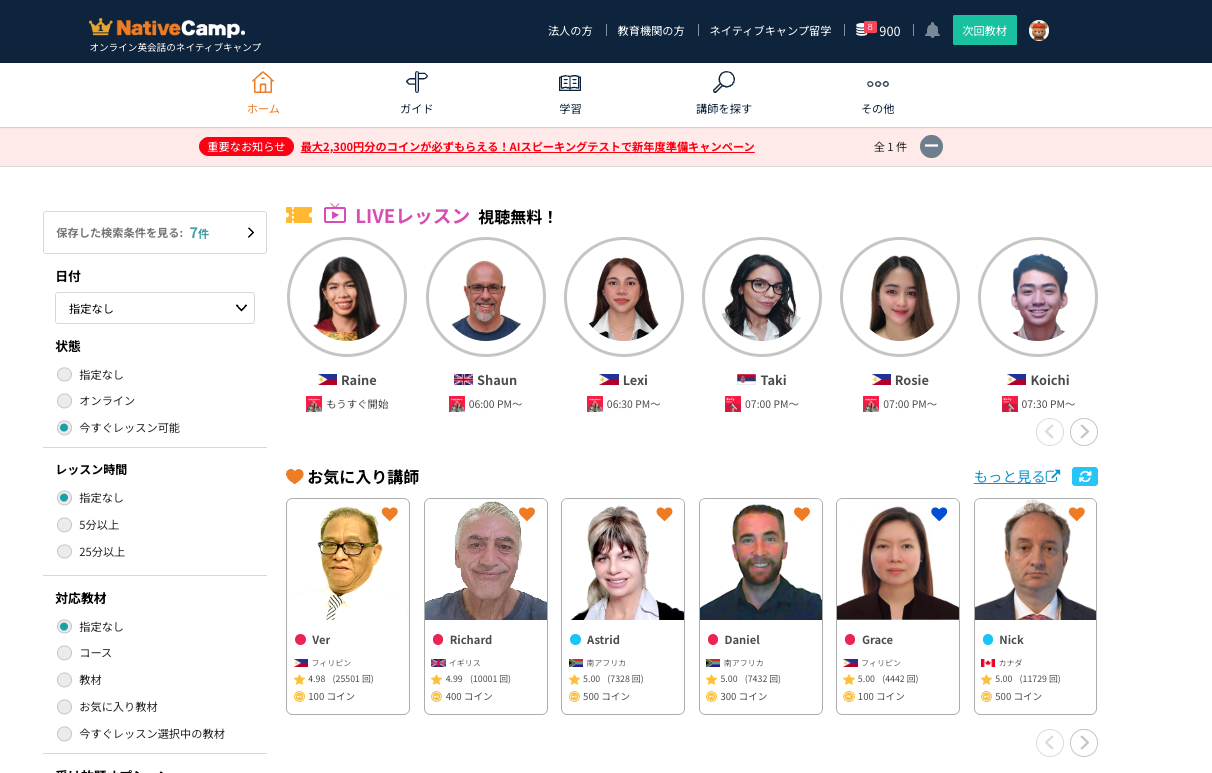Click the notification bell icon
Image resolution: width=1212 pixels, height=773 pixels.
pos(932,30)
